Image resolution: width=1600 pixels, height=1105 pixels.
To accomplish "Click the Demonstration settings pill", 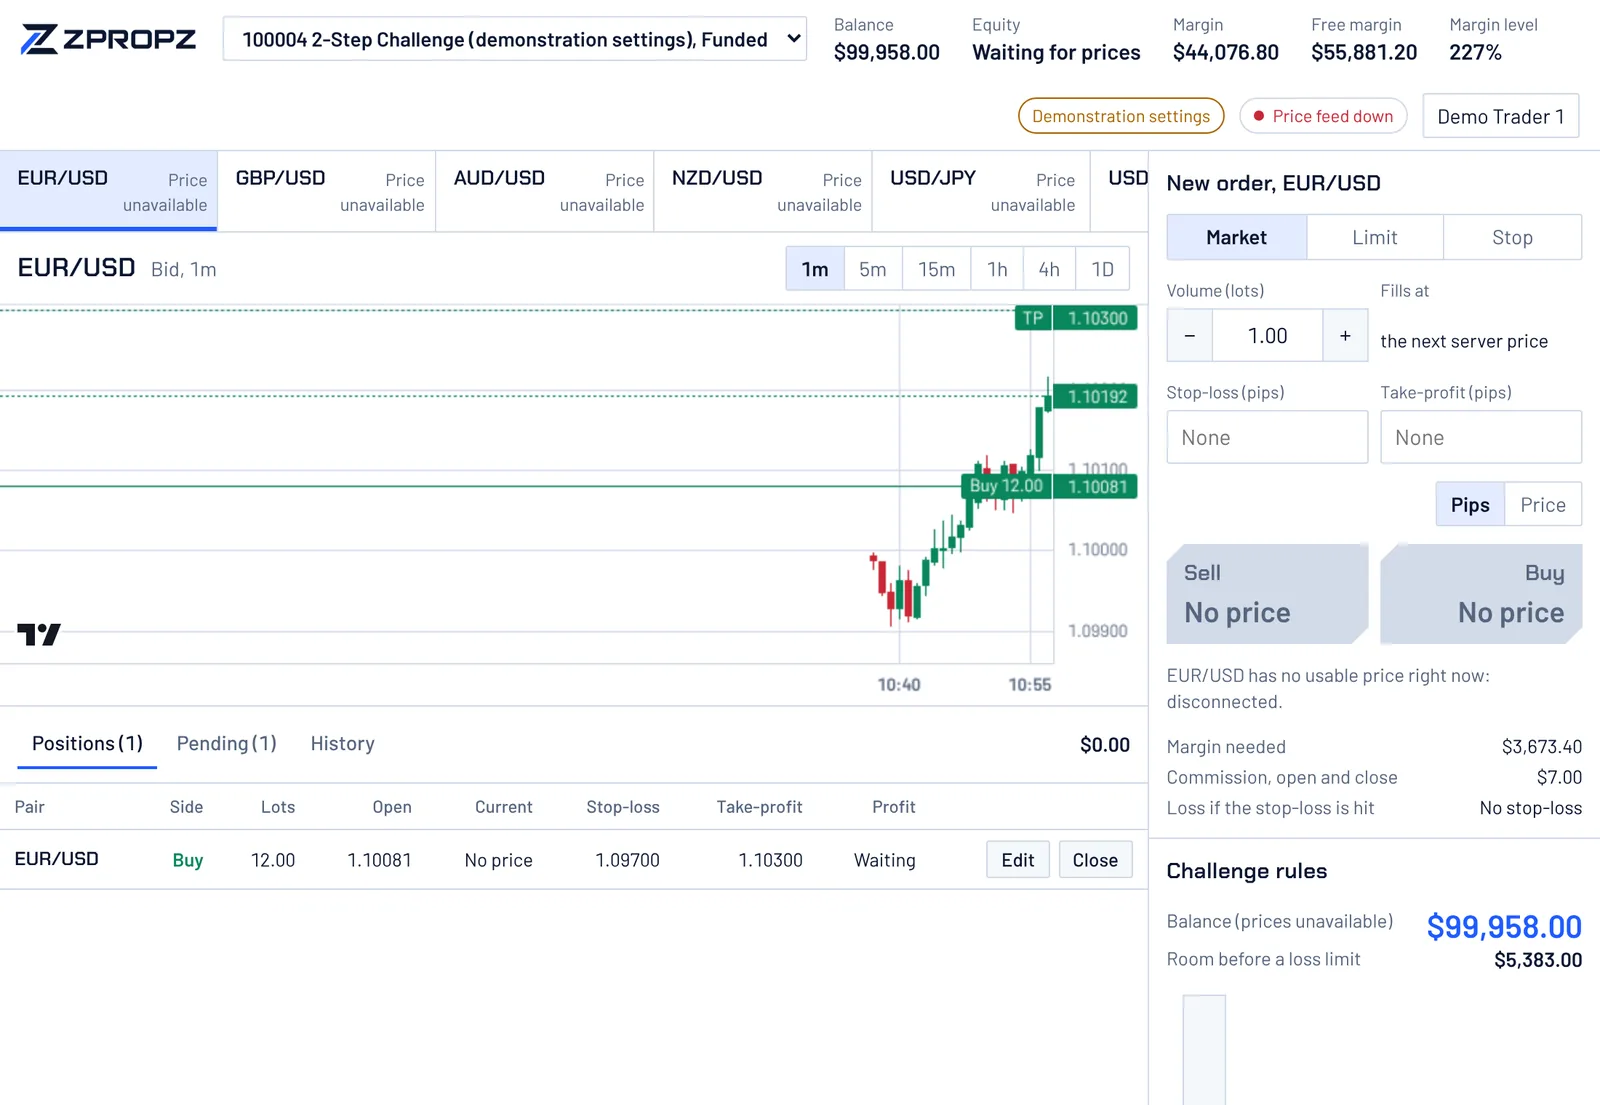I will [1121, 116].
